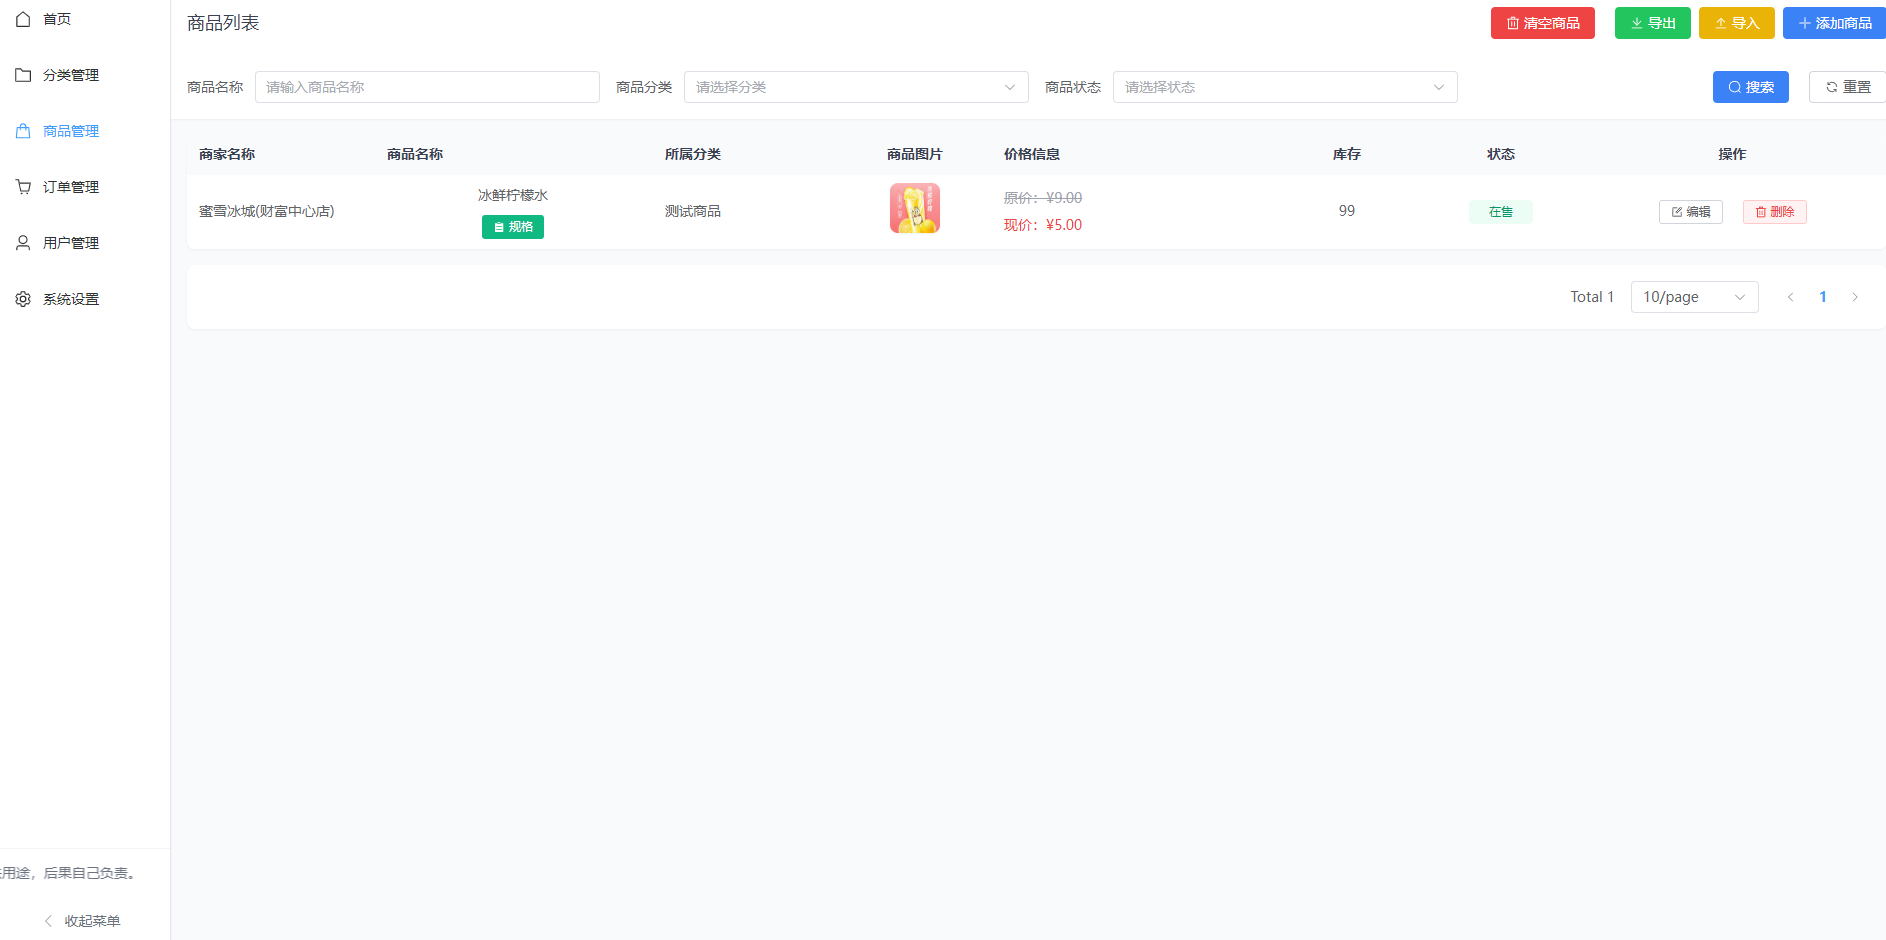
Task: Click the previous page arrow
Action: [x=1791, y=297]
